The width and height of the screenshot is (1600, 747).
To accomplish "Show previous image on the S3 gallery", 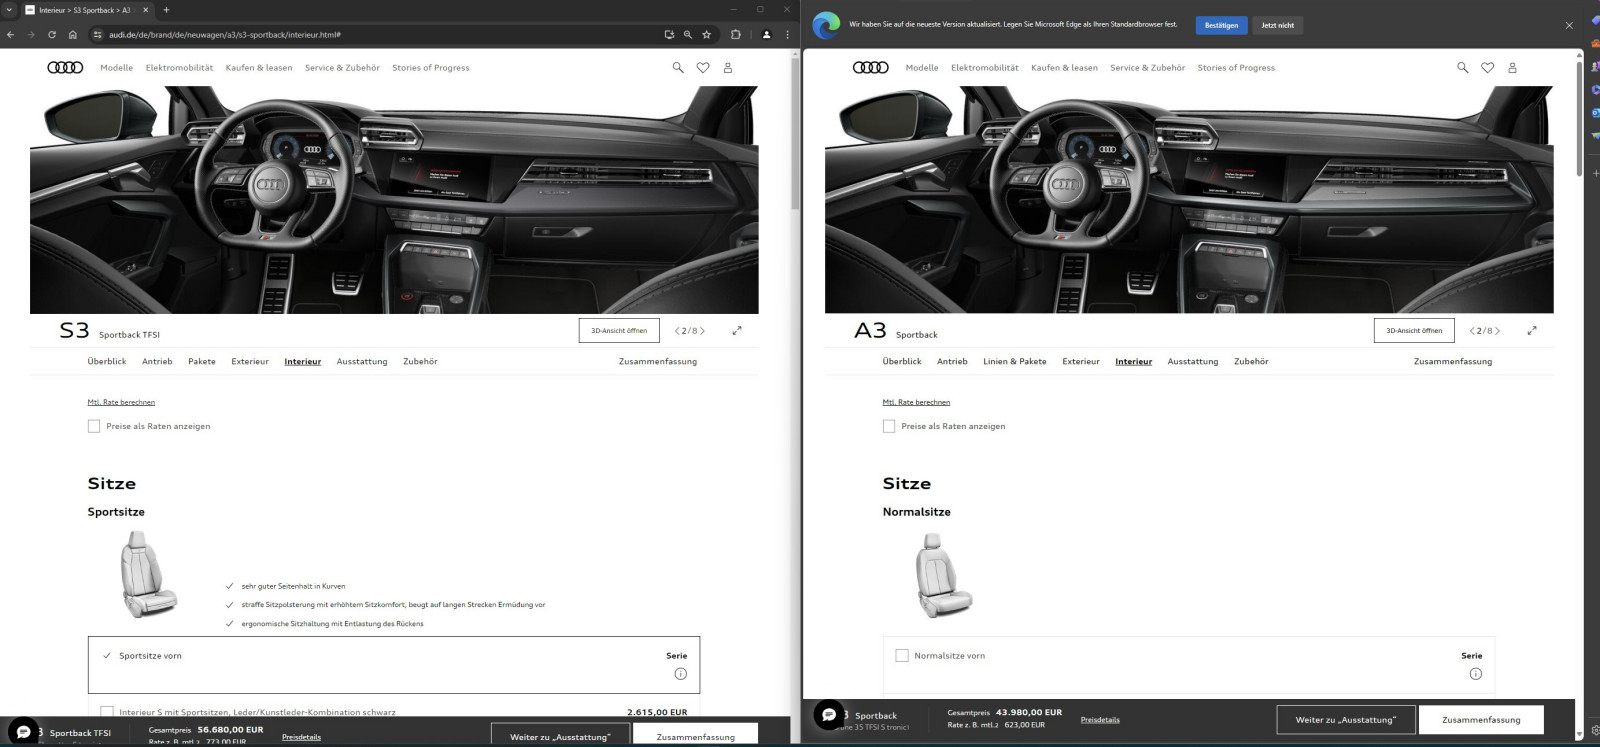I will 677,330.
